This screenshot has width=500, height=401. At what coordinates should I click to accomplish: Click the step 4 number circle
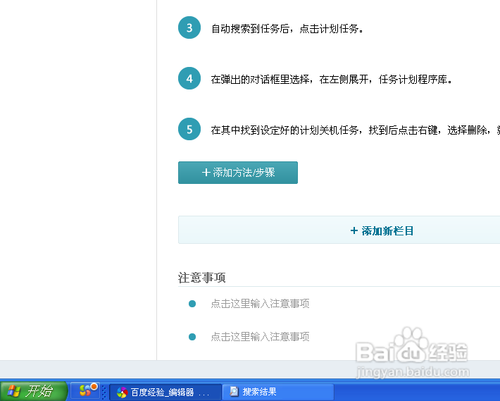coord(189,78)
